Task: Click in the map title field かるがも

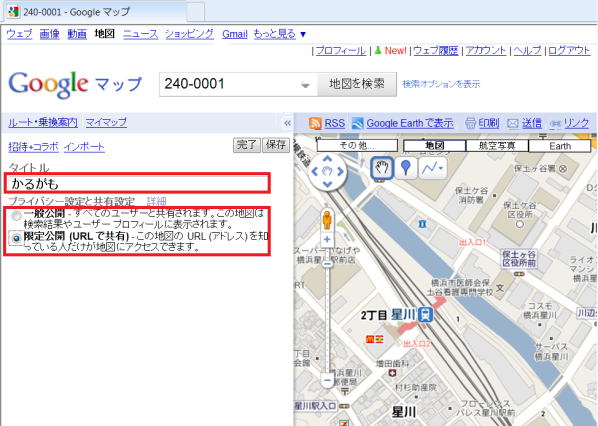Action: coord(138,183)
